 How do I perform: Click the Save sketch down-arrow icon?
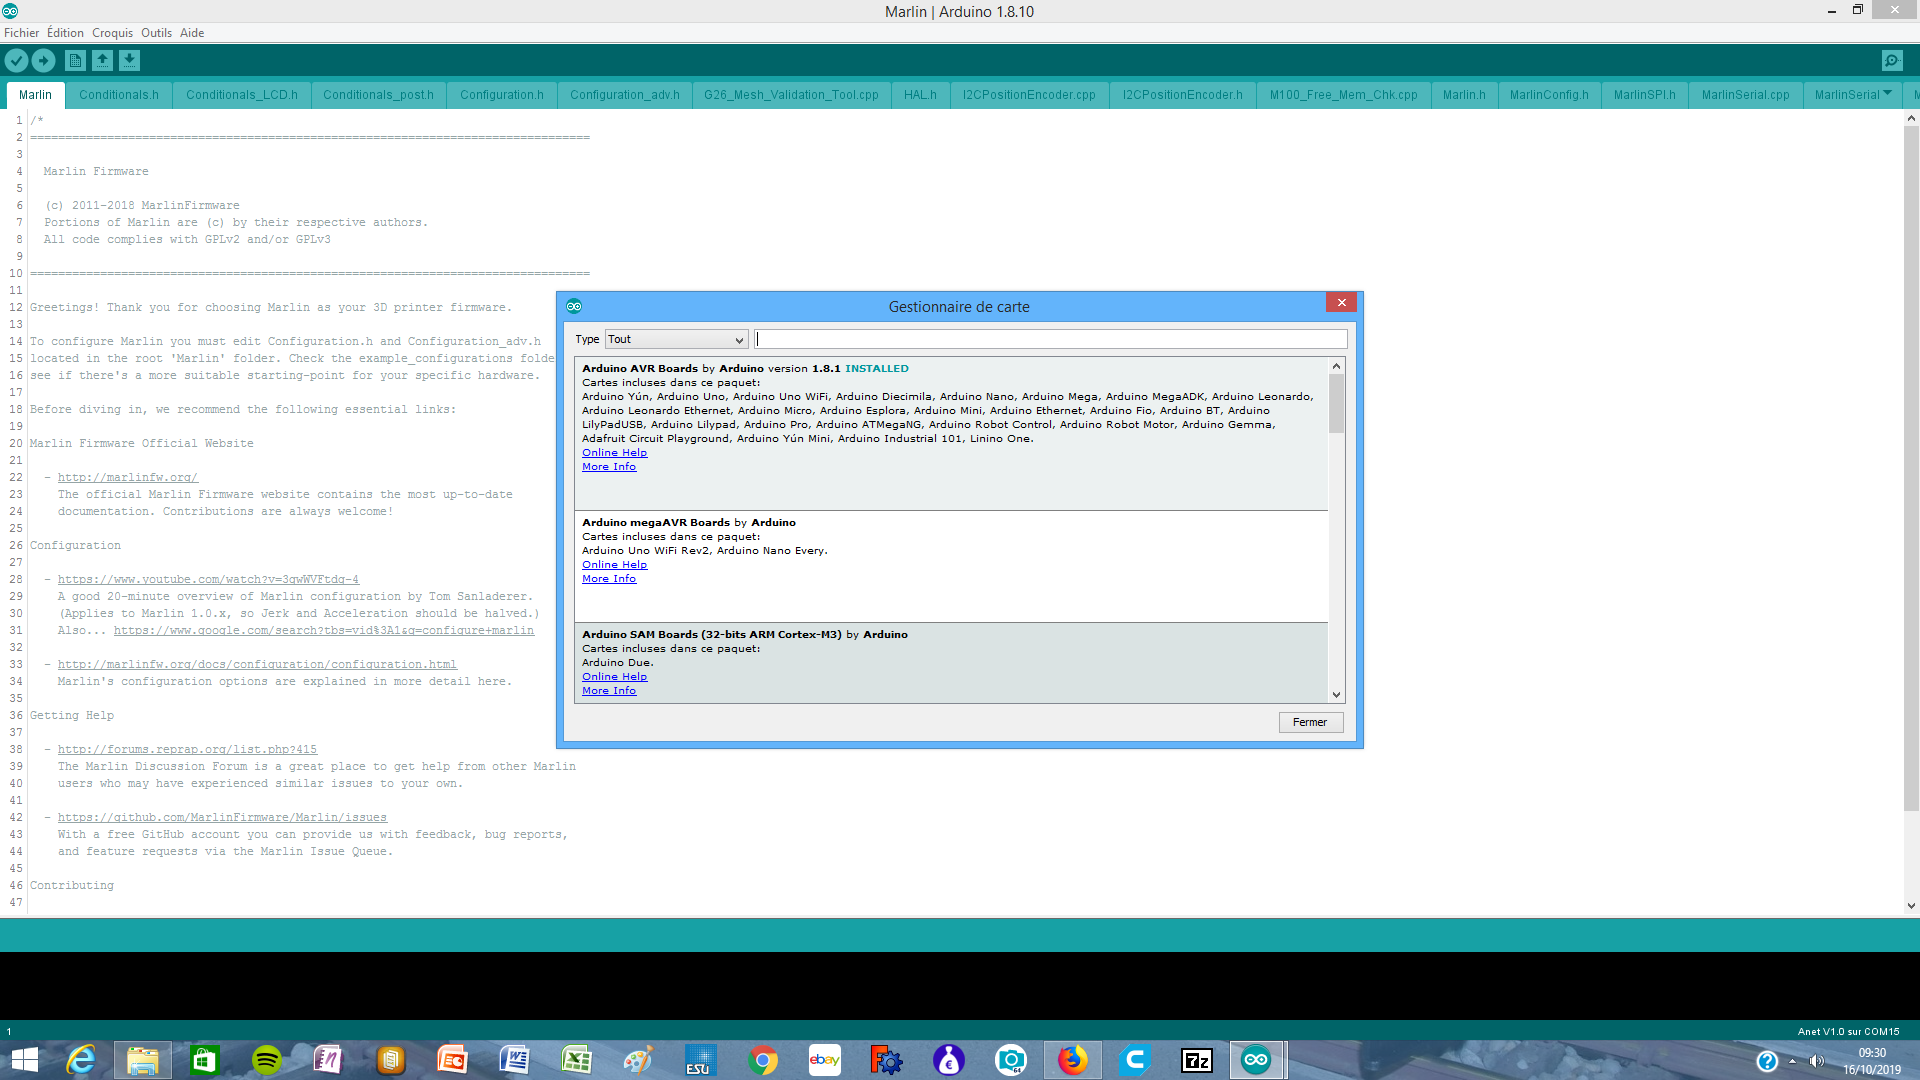[130, 61]
